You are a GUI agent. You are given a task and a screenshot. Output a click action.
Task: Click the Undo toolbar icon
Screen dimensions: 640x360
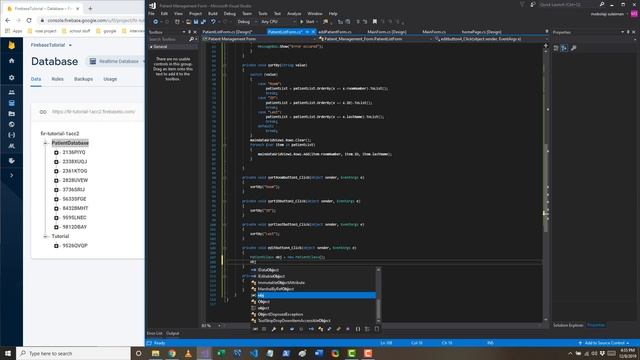[x=213, y=22]
